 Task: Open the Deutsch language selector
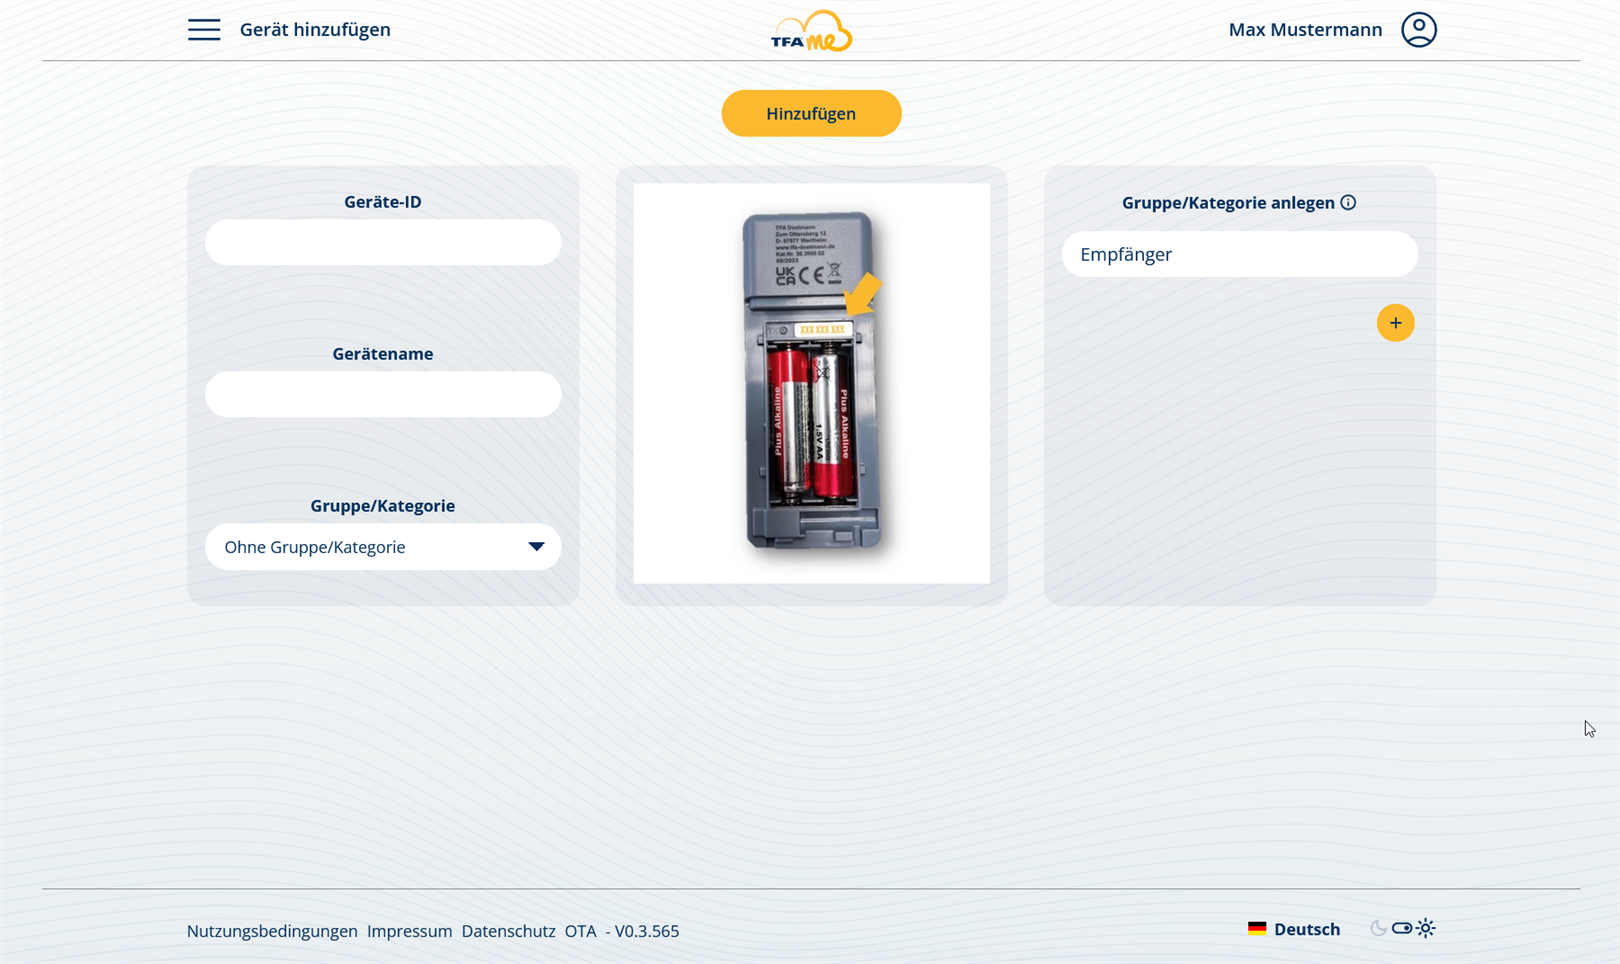tap(1306, 930)
